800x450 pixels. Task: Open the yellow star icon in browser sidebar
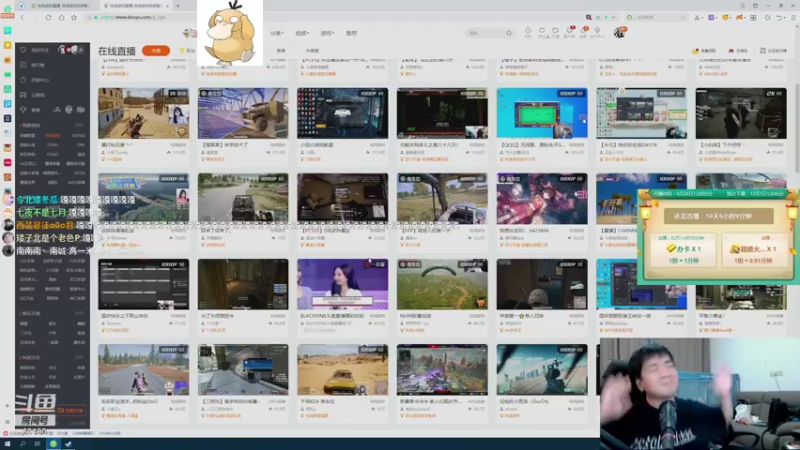tap(7, 45)
